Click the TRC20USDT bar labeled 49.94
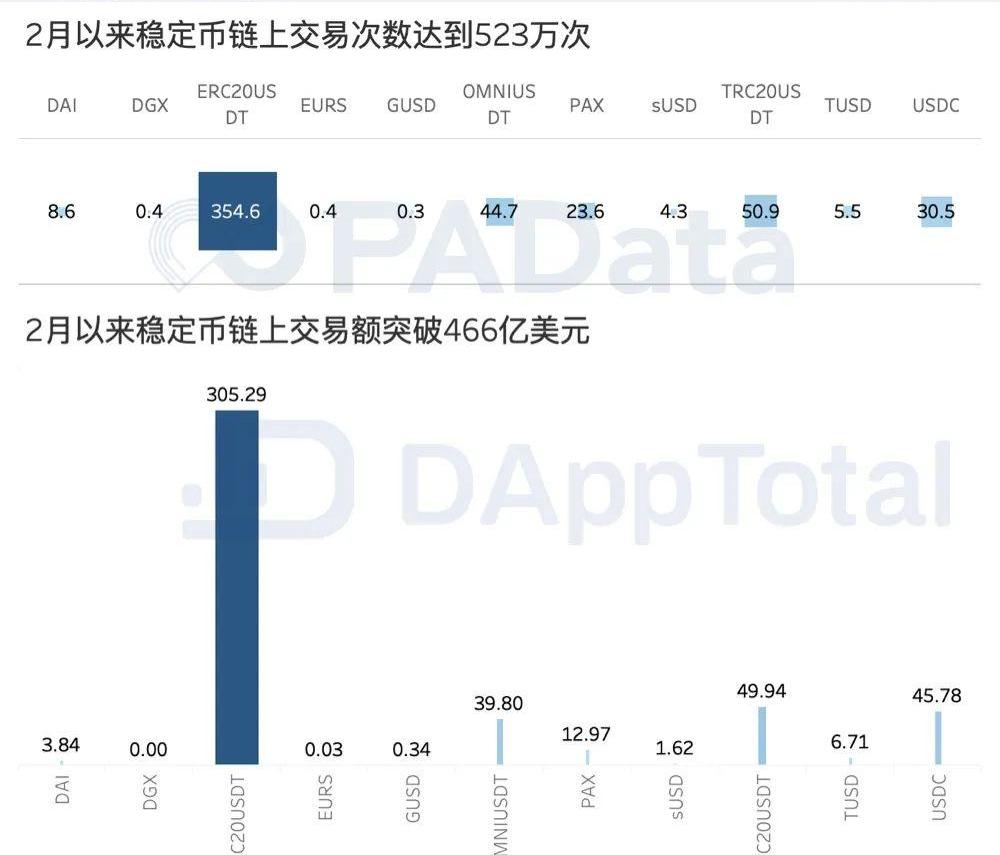1000x855 pixels. click(x=762, y=736)
